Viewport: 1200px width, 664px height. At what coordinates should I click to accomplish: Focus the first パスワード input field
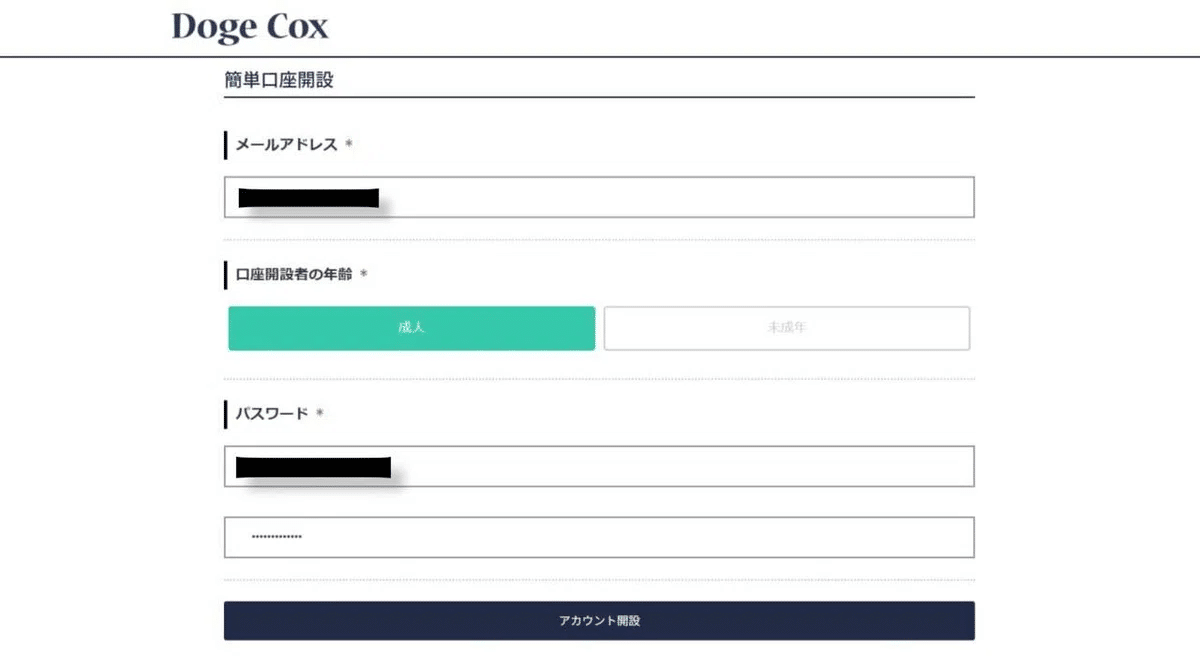pyautogui.click(x=680, y=466)
